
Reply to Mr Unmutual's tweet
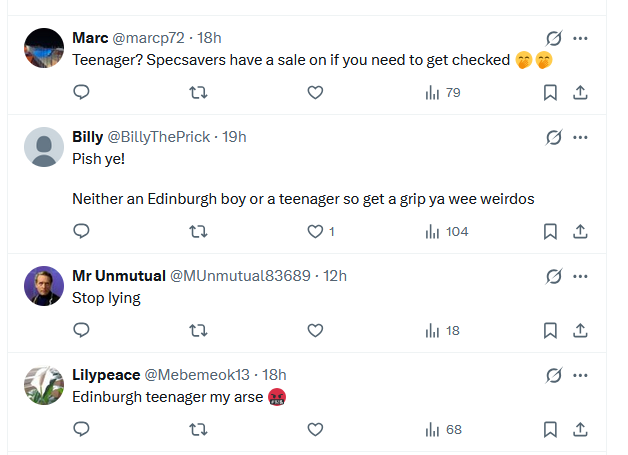82,330
